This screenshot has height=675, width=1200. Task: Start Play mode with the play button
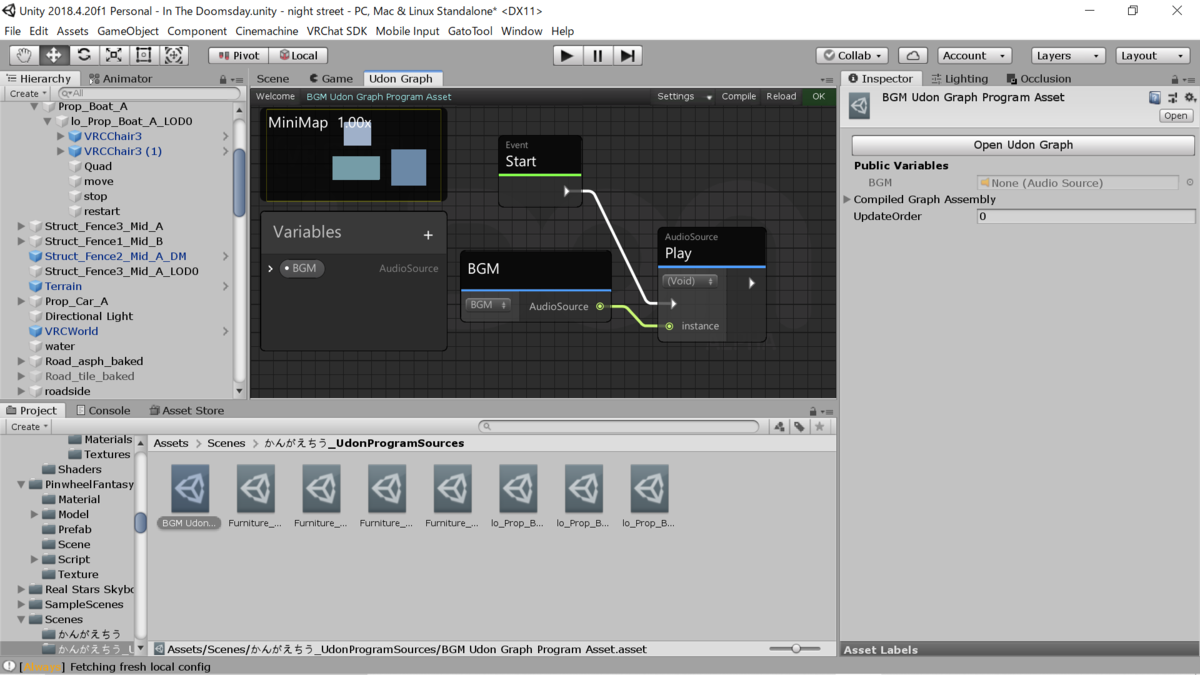tap(567, 56)
